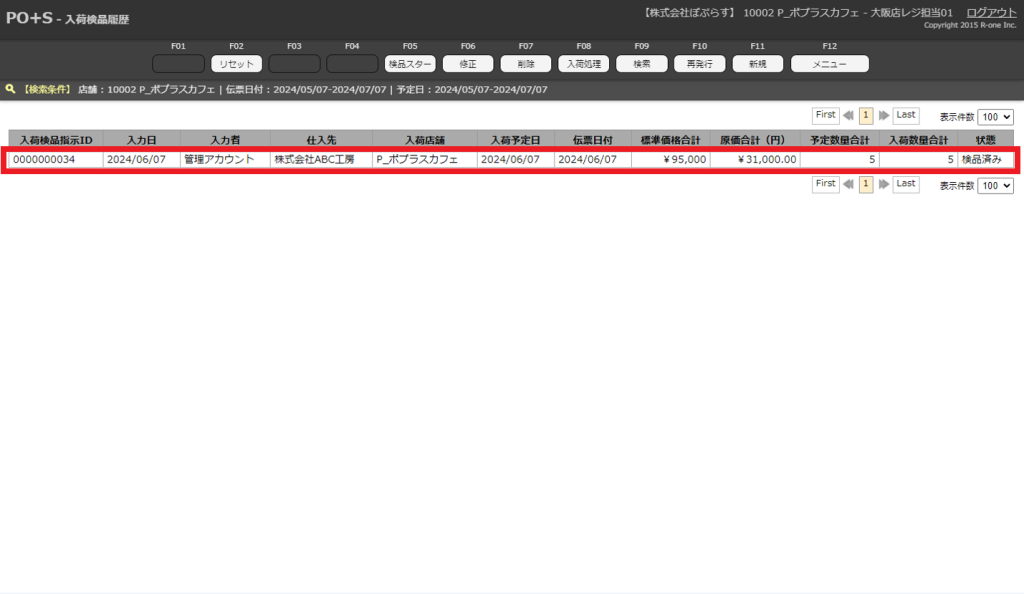
Task: Click the ログアウト link
Action: point(991,12)
